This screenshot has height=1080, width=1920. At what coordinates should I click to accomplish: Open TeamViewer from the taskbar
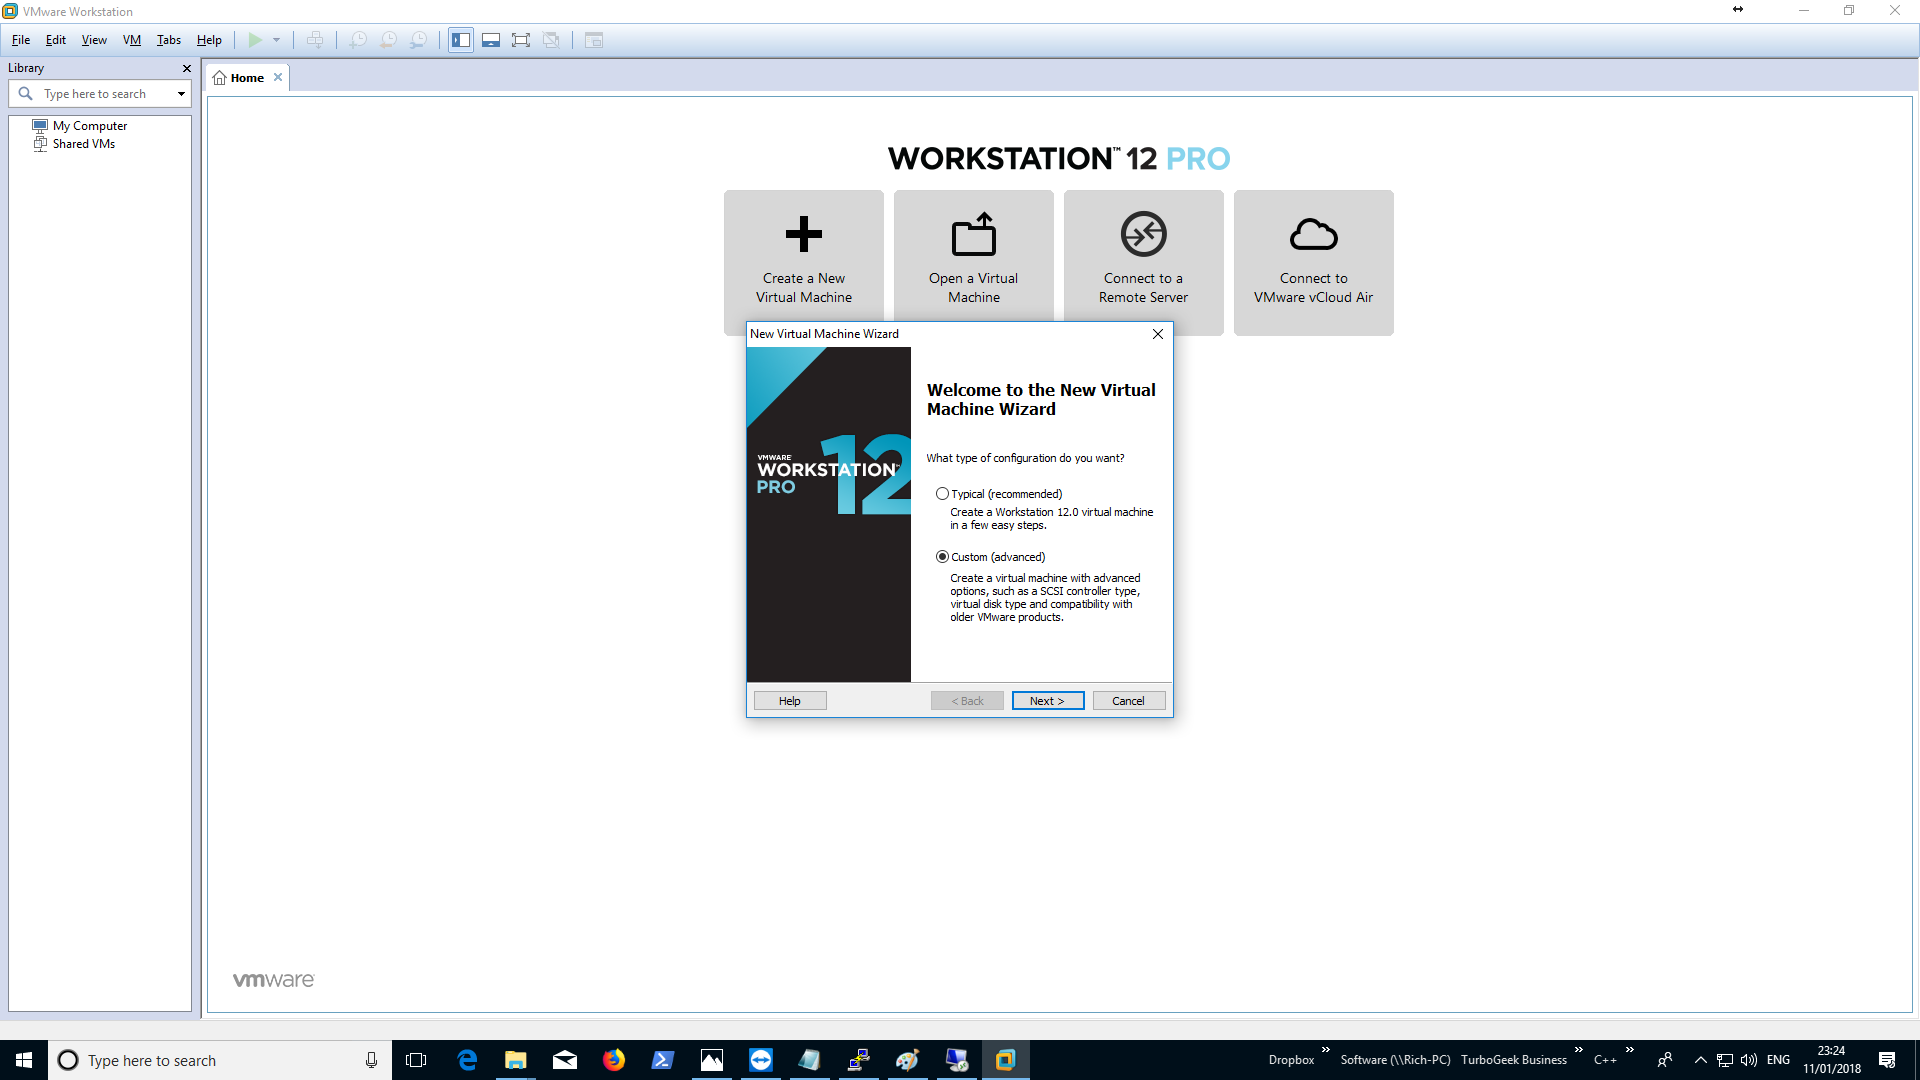pyautogui.click(x=761, y=1060)
